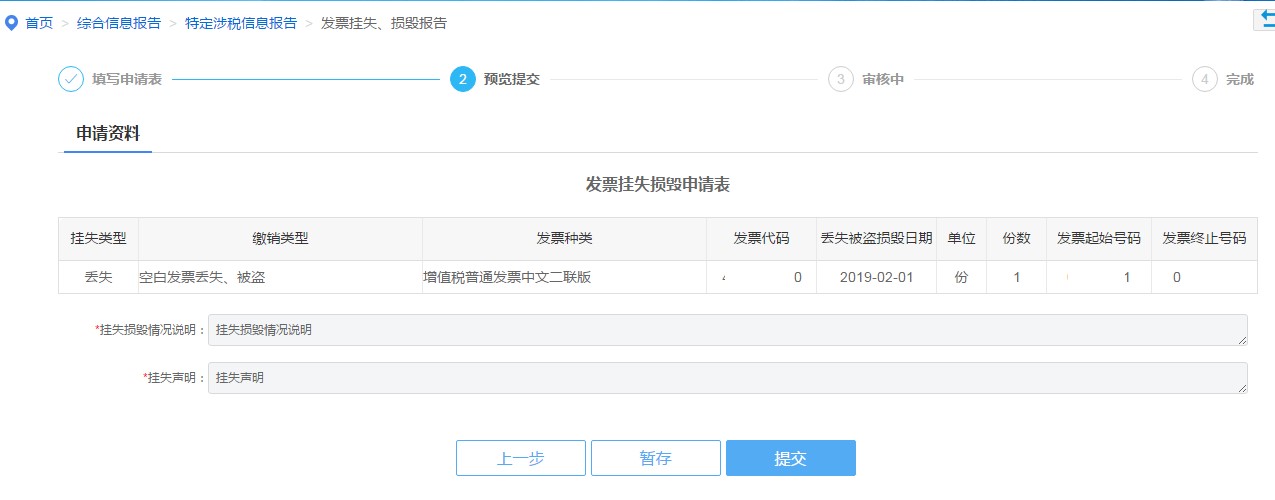Viewport: 1275px width, 500px height.
Task: Open the 首页 breadcrumb link
Action: point(39,23)
